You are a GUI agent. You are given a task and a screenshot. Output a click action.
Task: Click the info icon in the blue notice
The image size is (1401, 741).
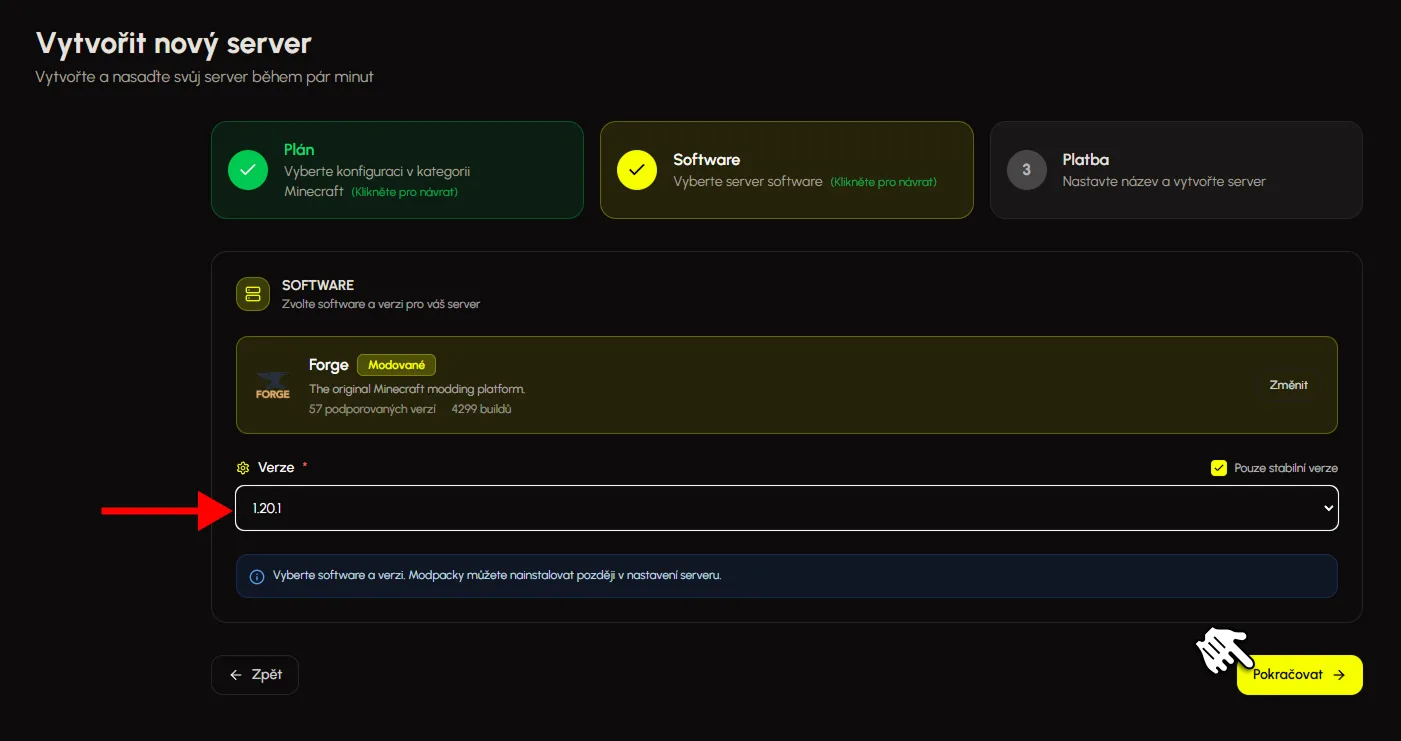[257, 576]
